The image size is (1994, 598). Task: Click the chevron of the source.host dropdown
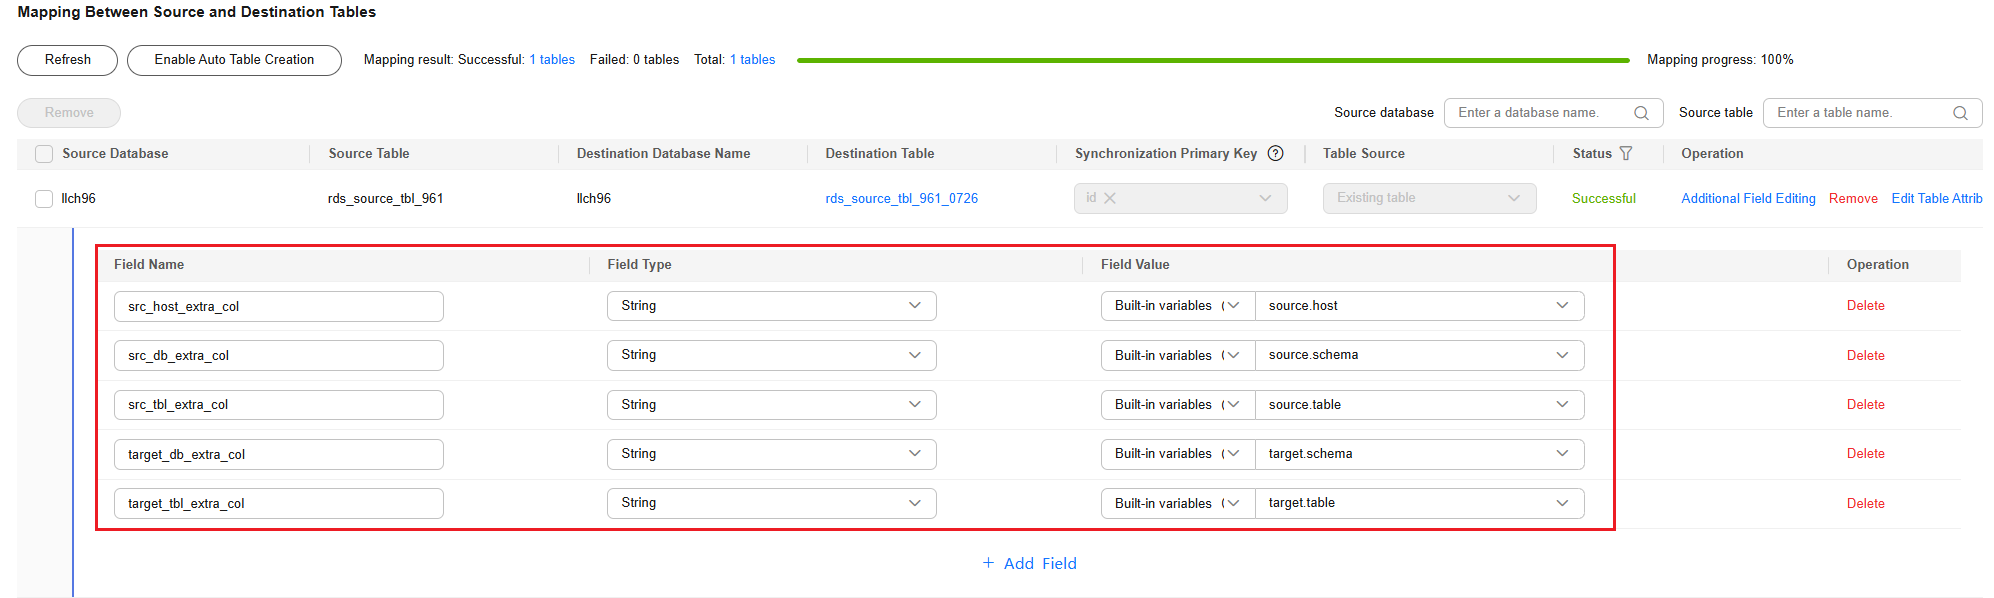(x=1562, y=306)
